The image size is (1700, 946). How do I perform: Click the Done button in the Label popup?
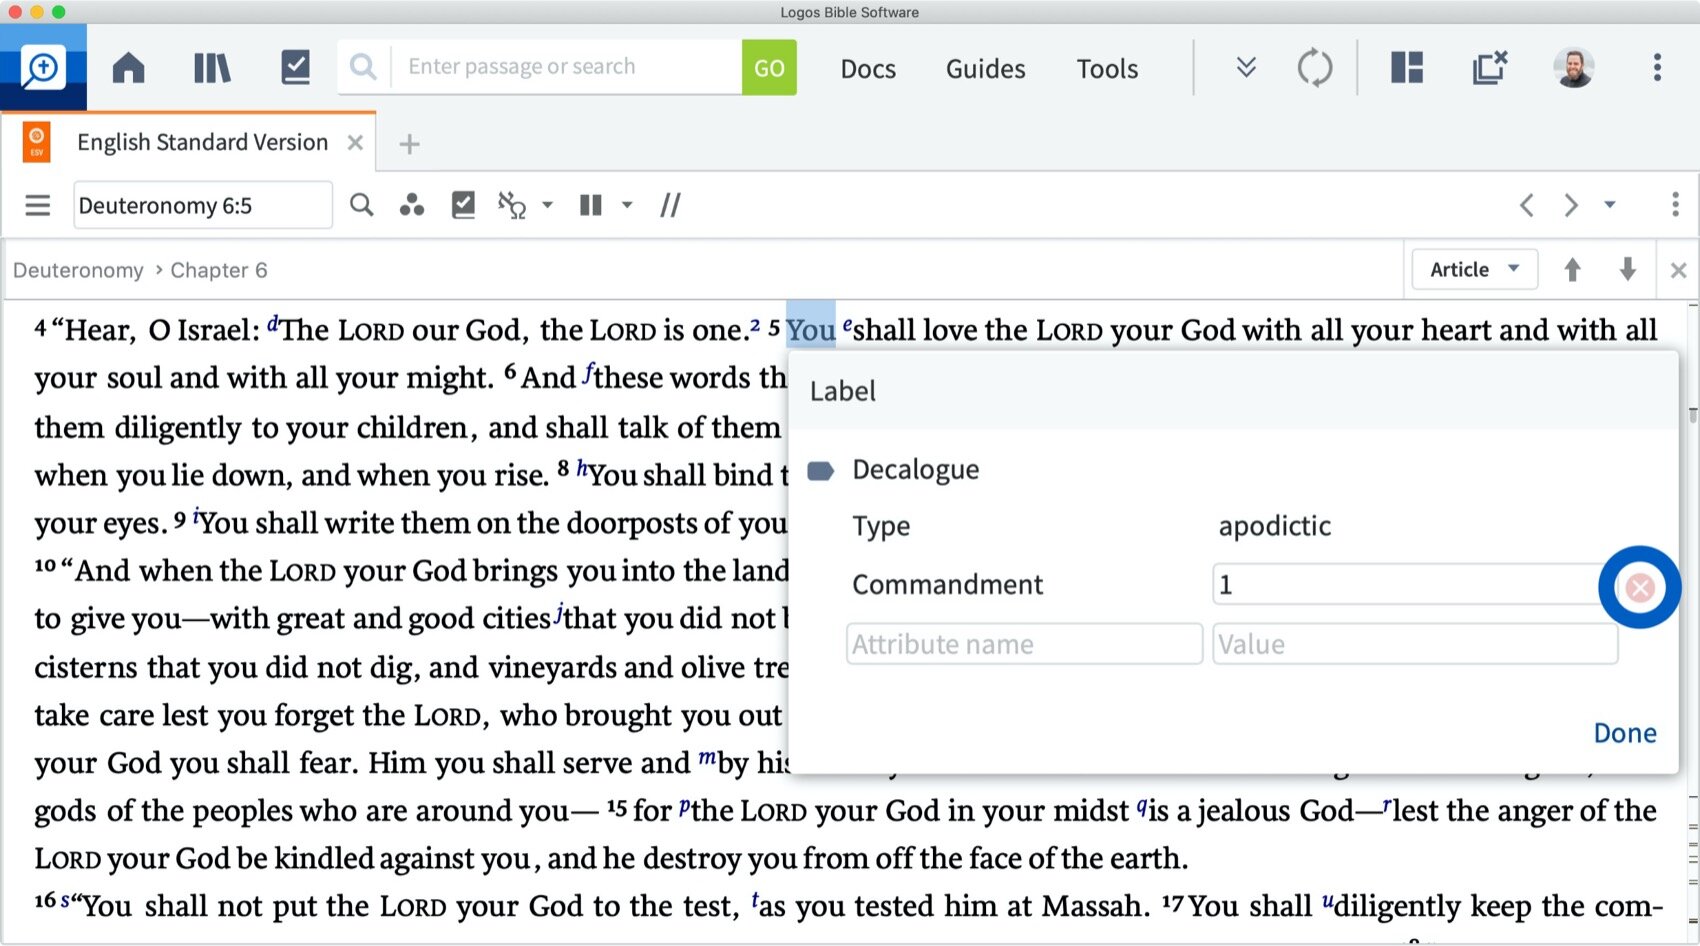pyautogui.click(x=1624, y=732)
